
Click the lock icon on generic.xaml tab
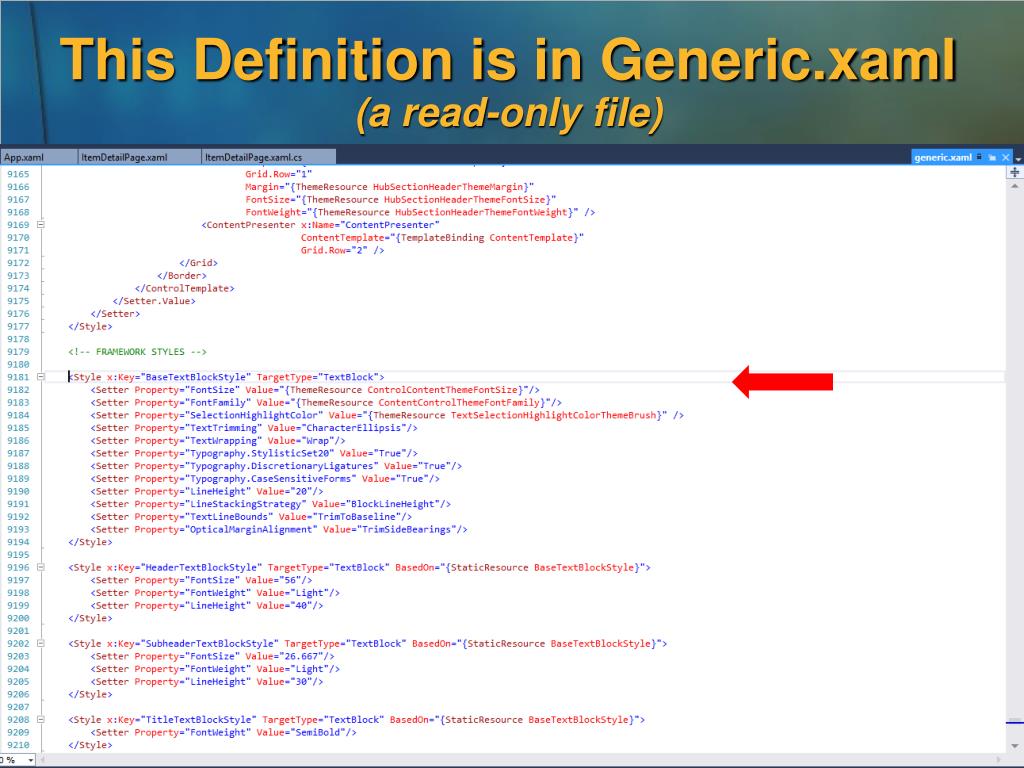[x=980, y=157]
